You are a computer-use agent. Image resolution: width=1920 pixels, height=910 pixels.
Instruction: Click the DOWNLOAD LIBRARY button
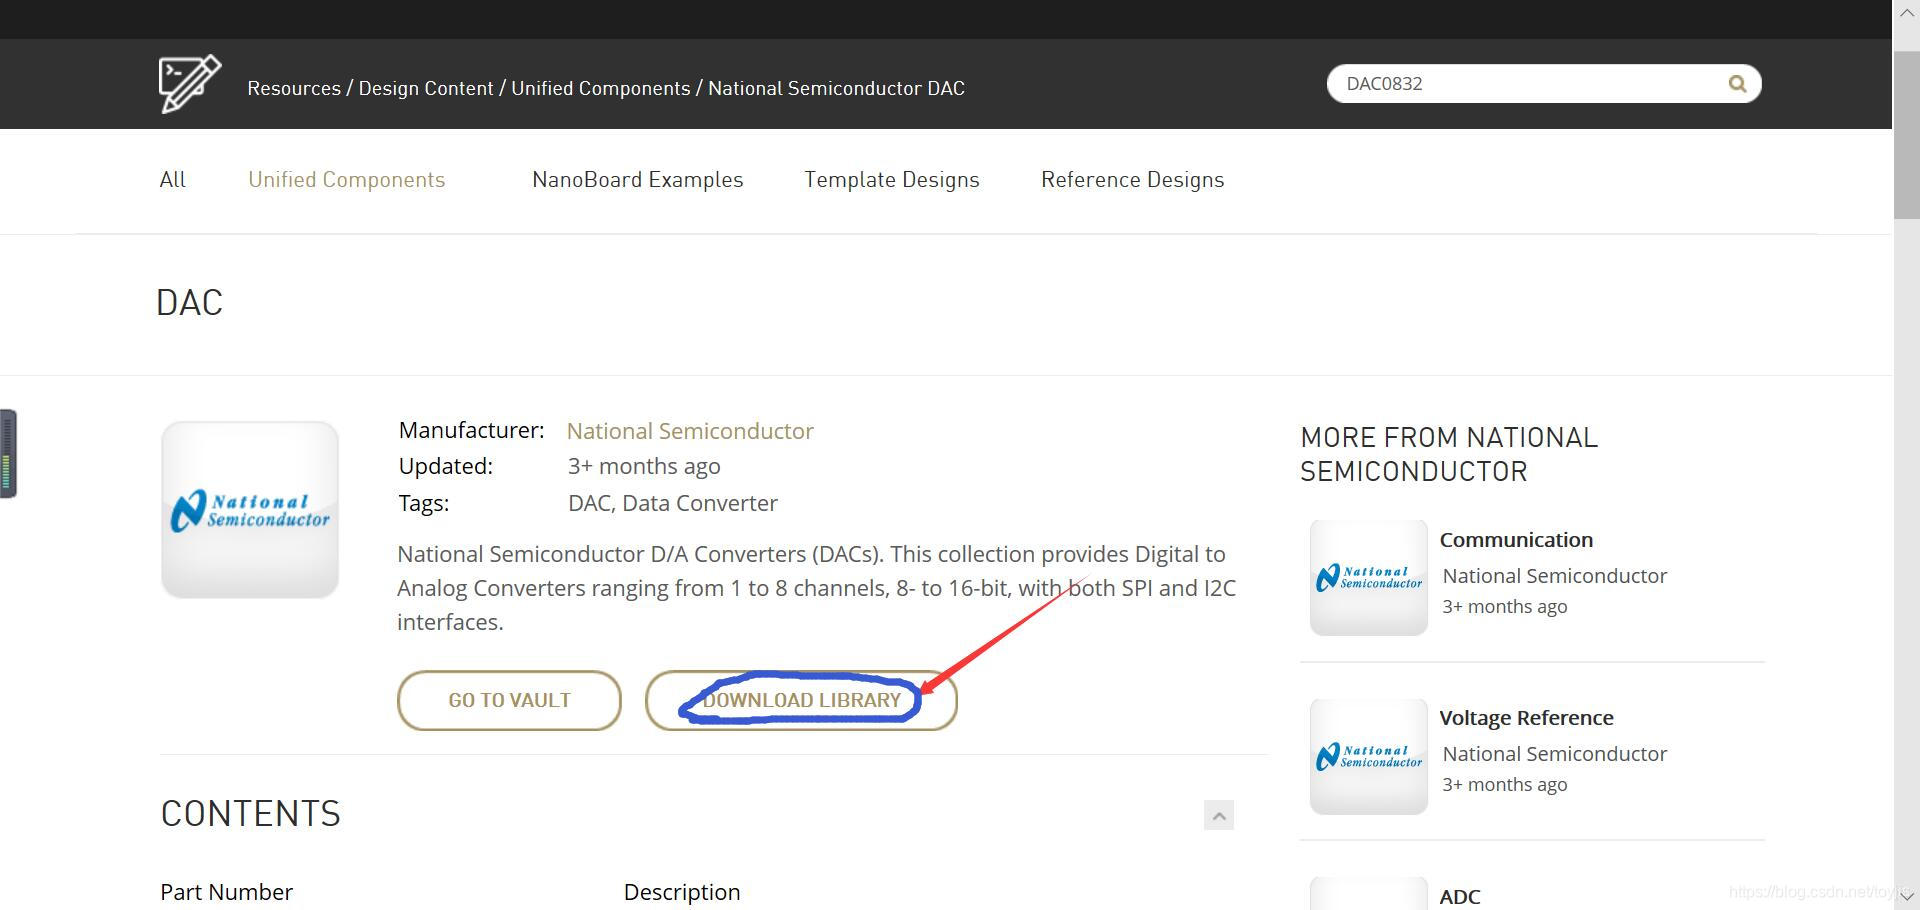[801, 700]
